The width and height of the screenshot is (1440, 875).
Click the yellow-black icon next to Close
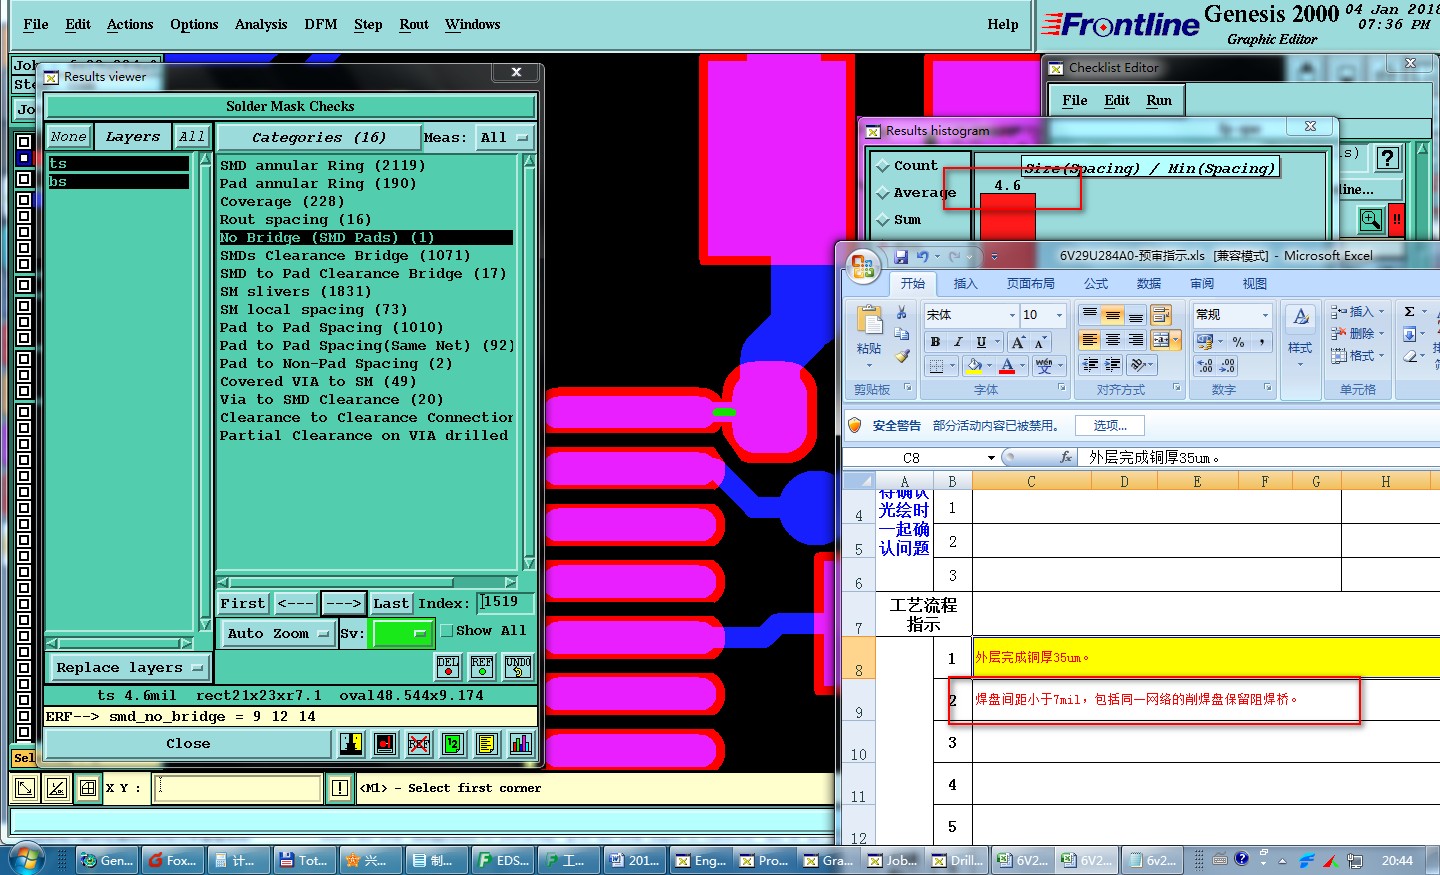(351, 743)
